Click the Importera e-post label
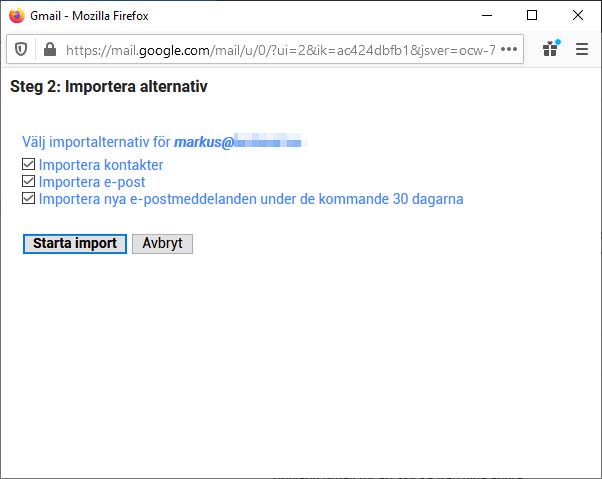Viewport: 602px width, 479px height. click(x=92, y=182)
